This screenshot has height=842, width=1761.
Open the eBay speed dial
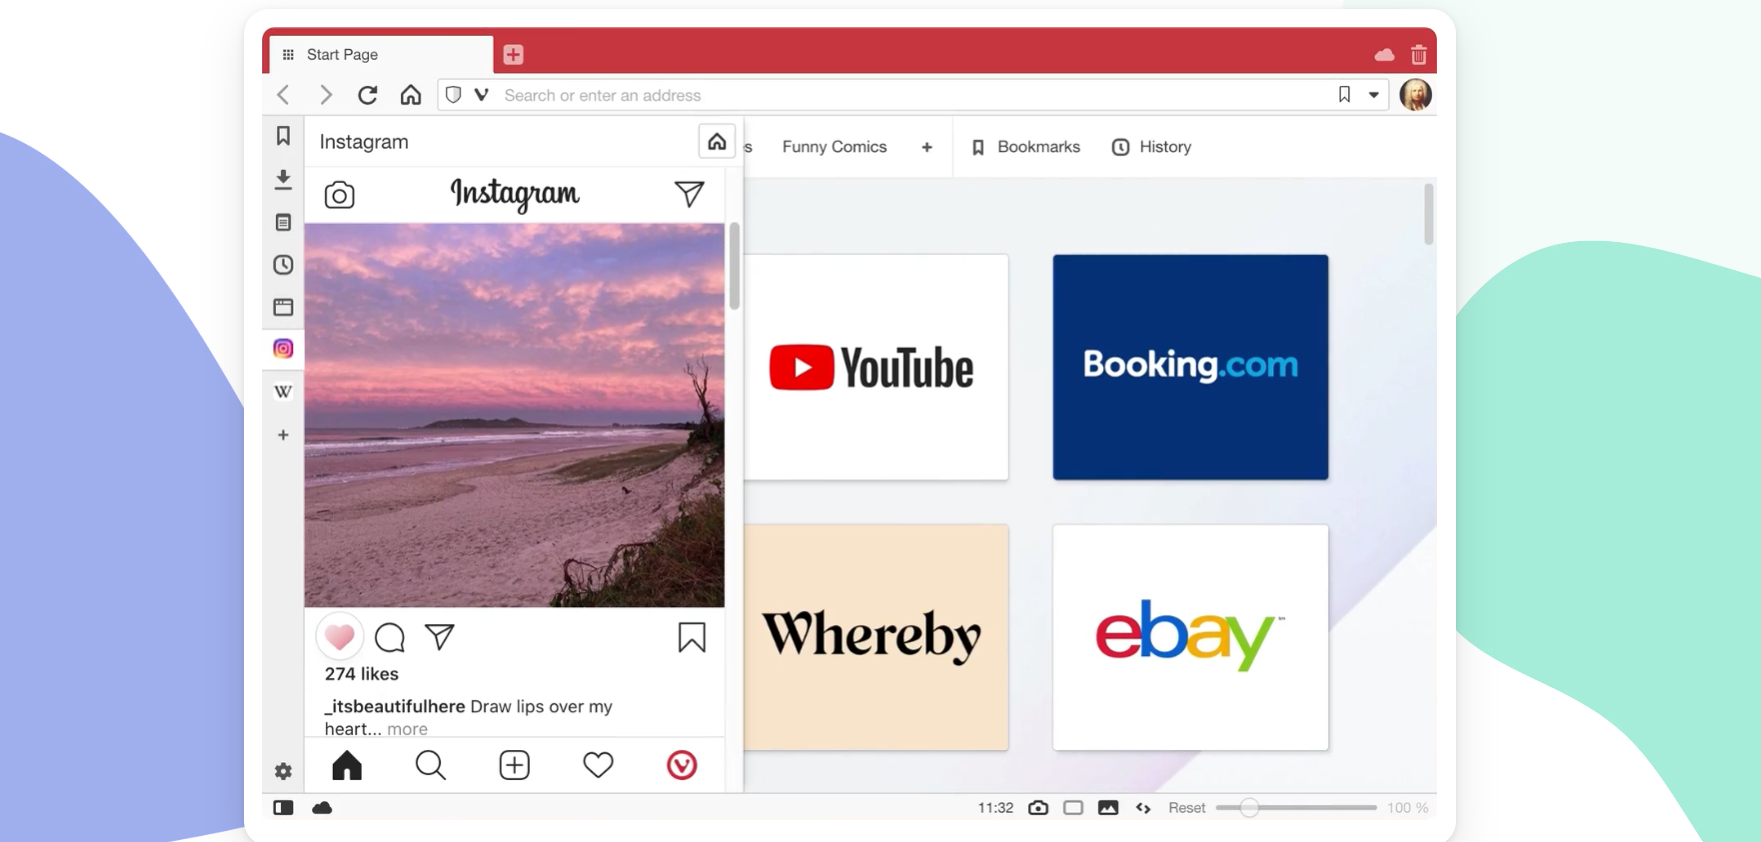point(1191,637)
